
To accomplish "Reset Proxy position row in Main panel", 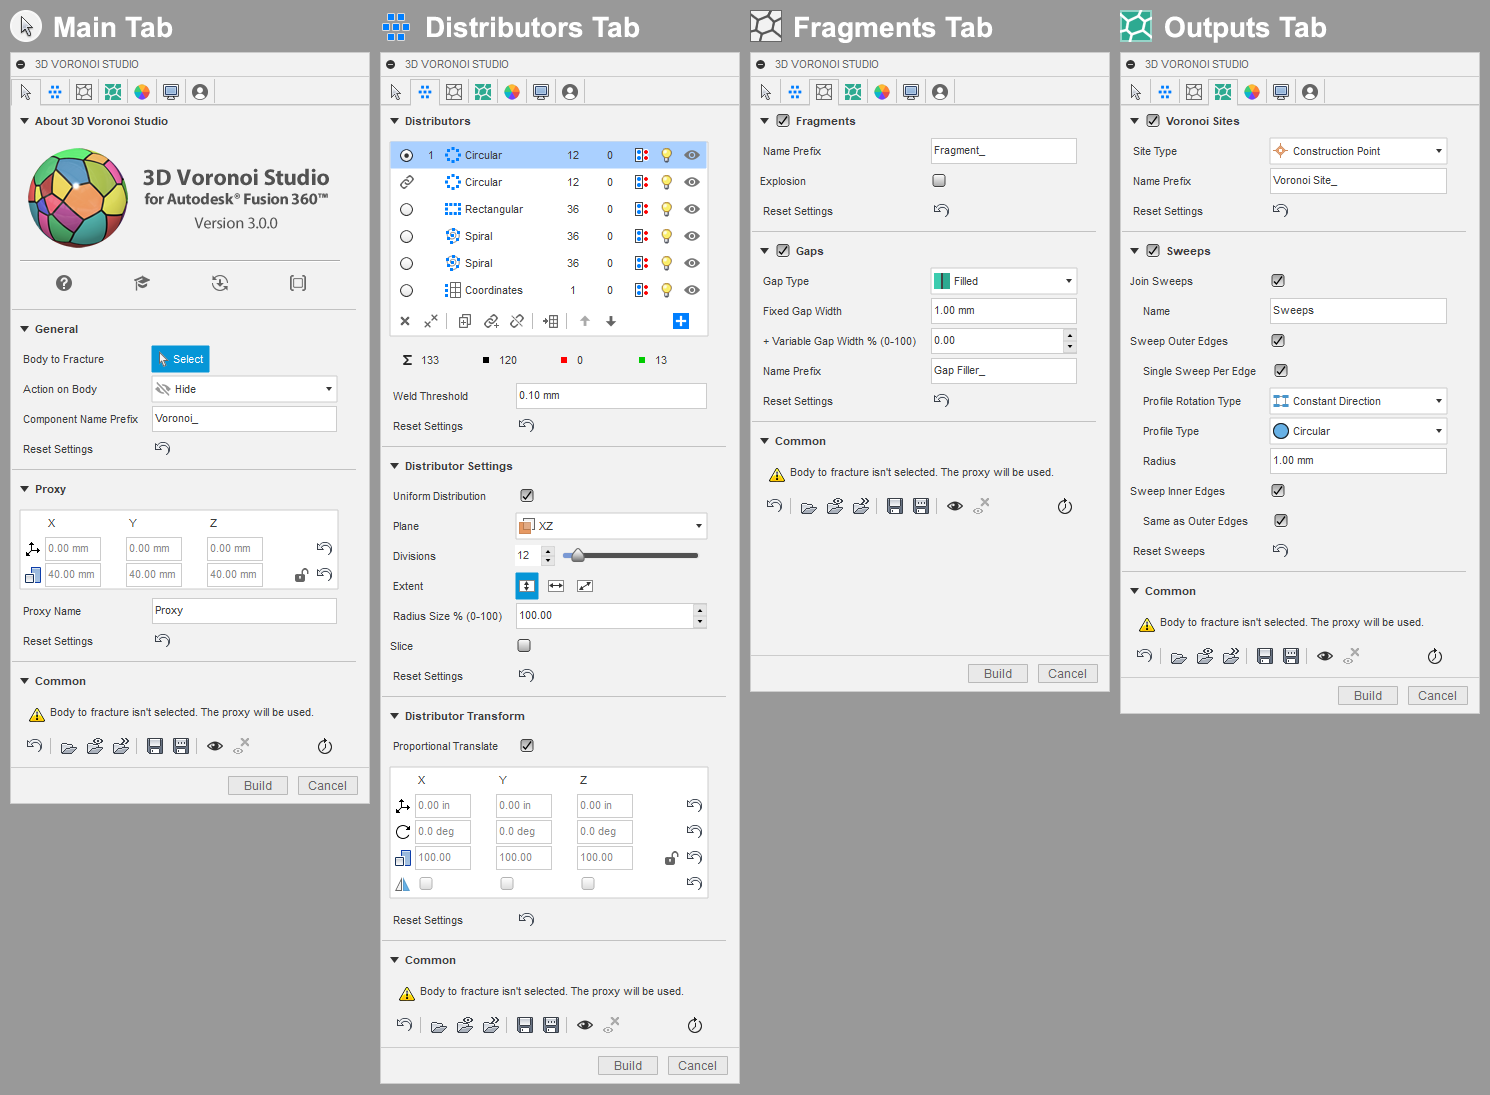I will point(324,548).
